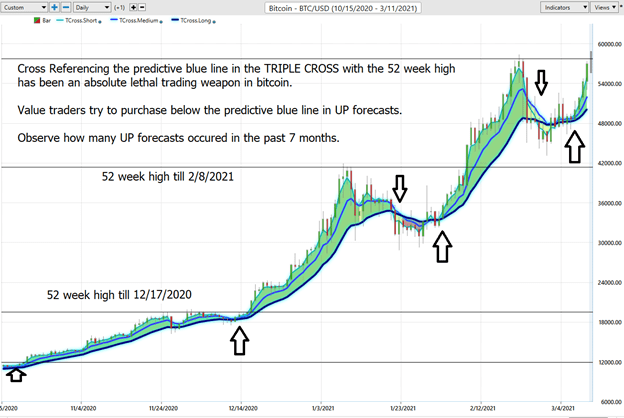
Task: Open the Custom date range dropdown
Action: tap(24, 8)
